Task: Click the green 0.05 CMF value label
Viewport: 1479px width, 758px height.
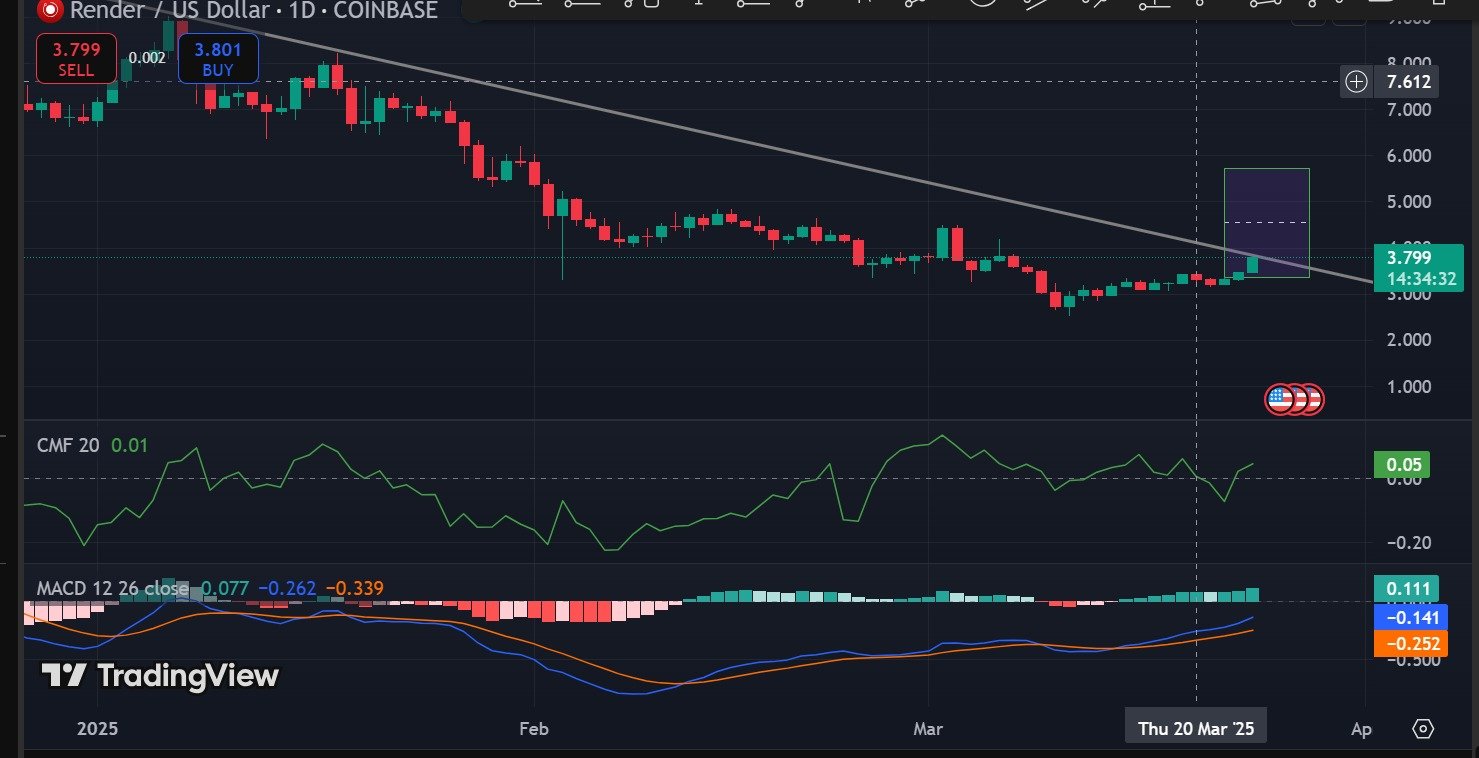Action: tap(1406, 464)
